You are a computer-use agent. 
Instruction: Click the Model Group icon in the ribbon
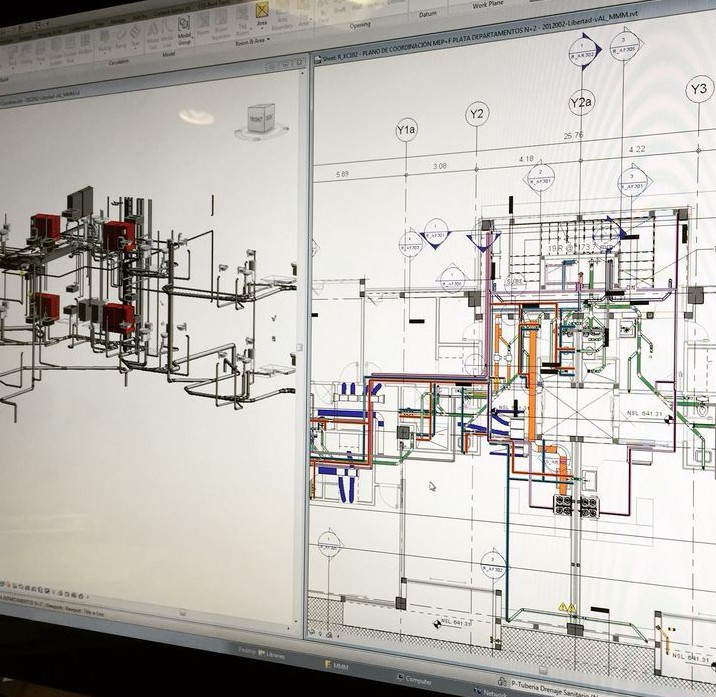(x=186, y=28)
